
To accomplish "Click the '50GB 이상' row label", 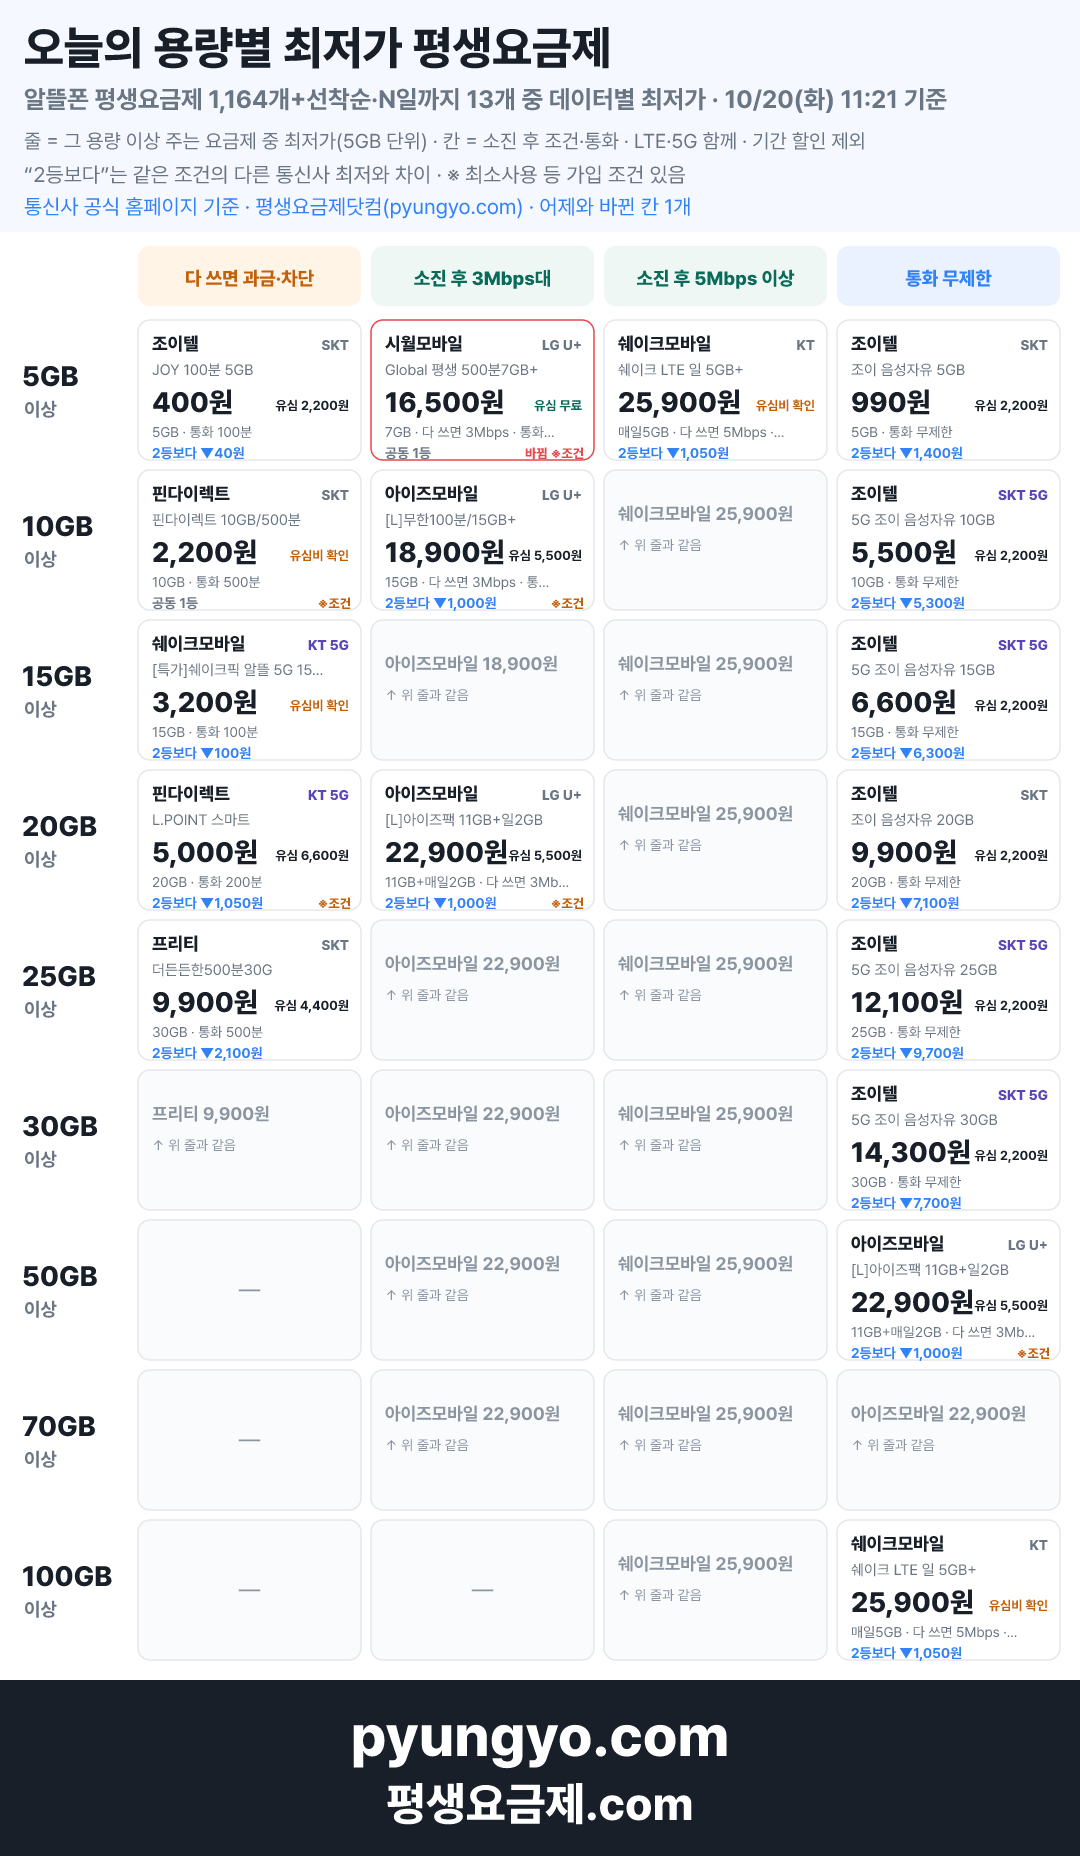I will click(60, 1290).
